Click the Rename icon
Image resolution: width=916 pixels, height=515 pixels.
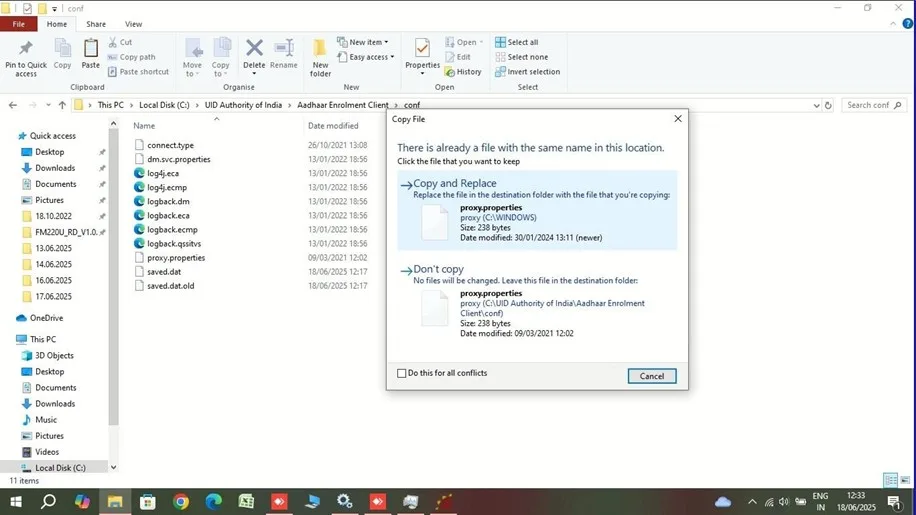[x=284, y=47]
